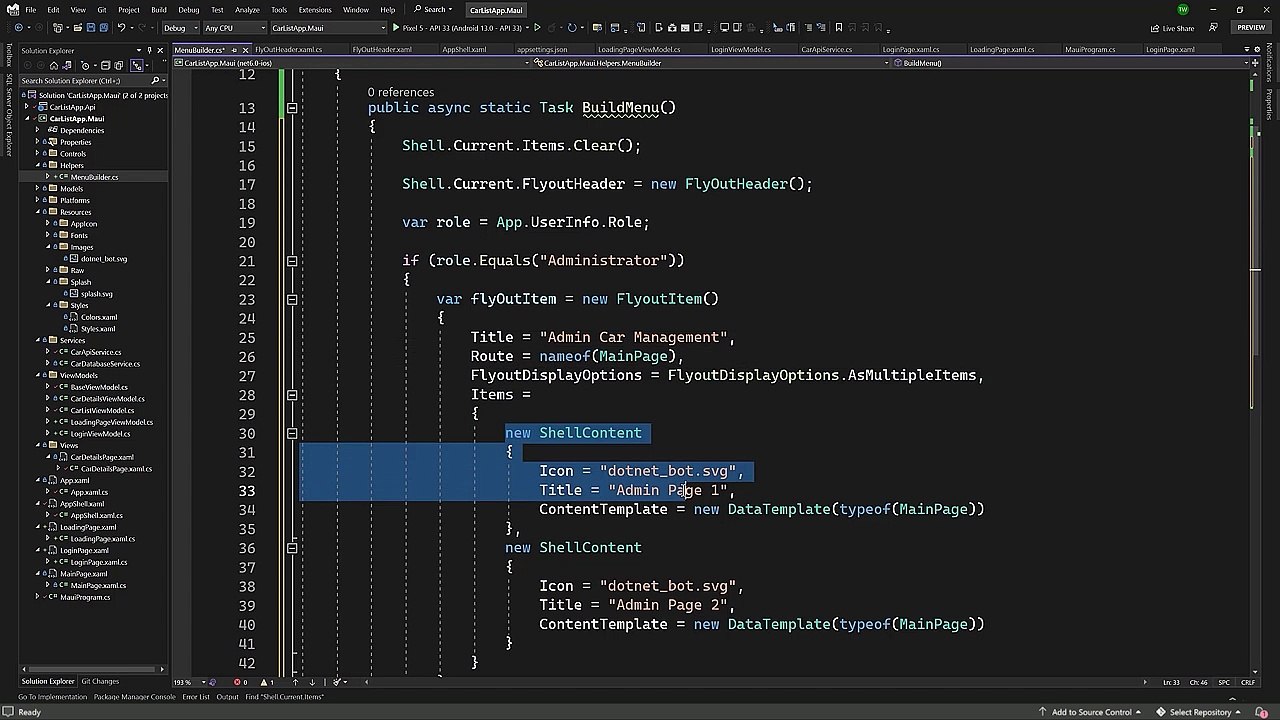The height and width of the screenshot is (720, 1280).
Task: Toggle Solution Explorer pin auto-hide
Action: coord(150,50)
